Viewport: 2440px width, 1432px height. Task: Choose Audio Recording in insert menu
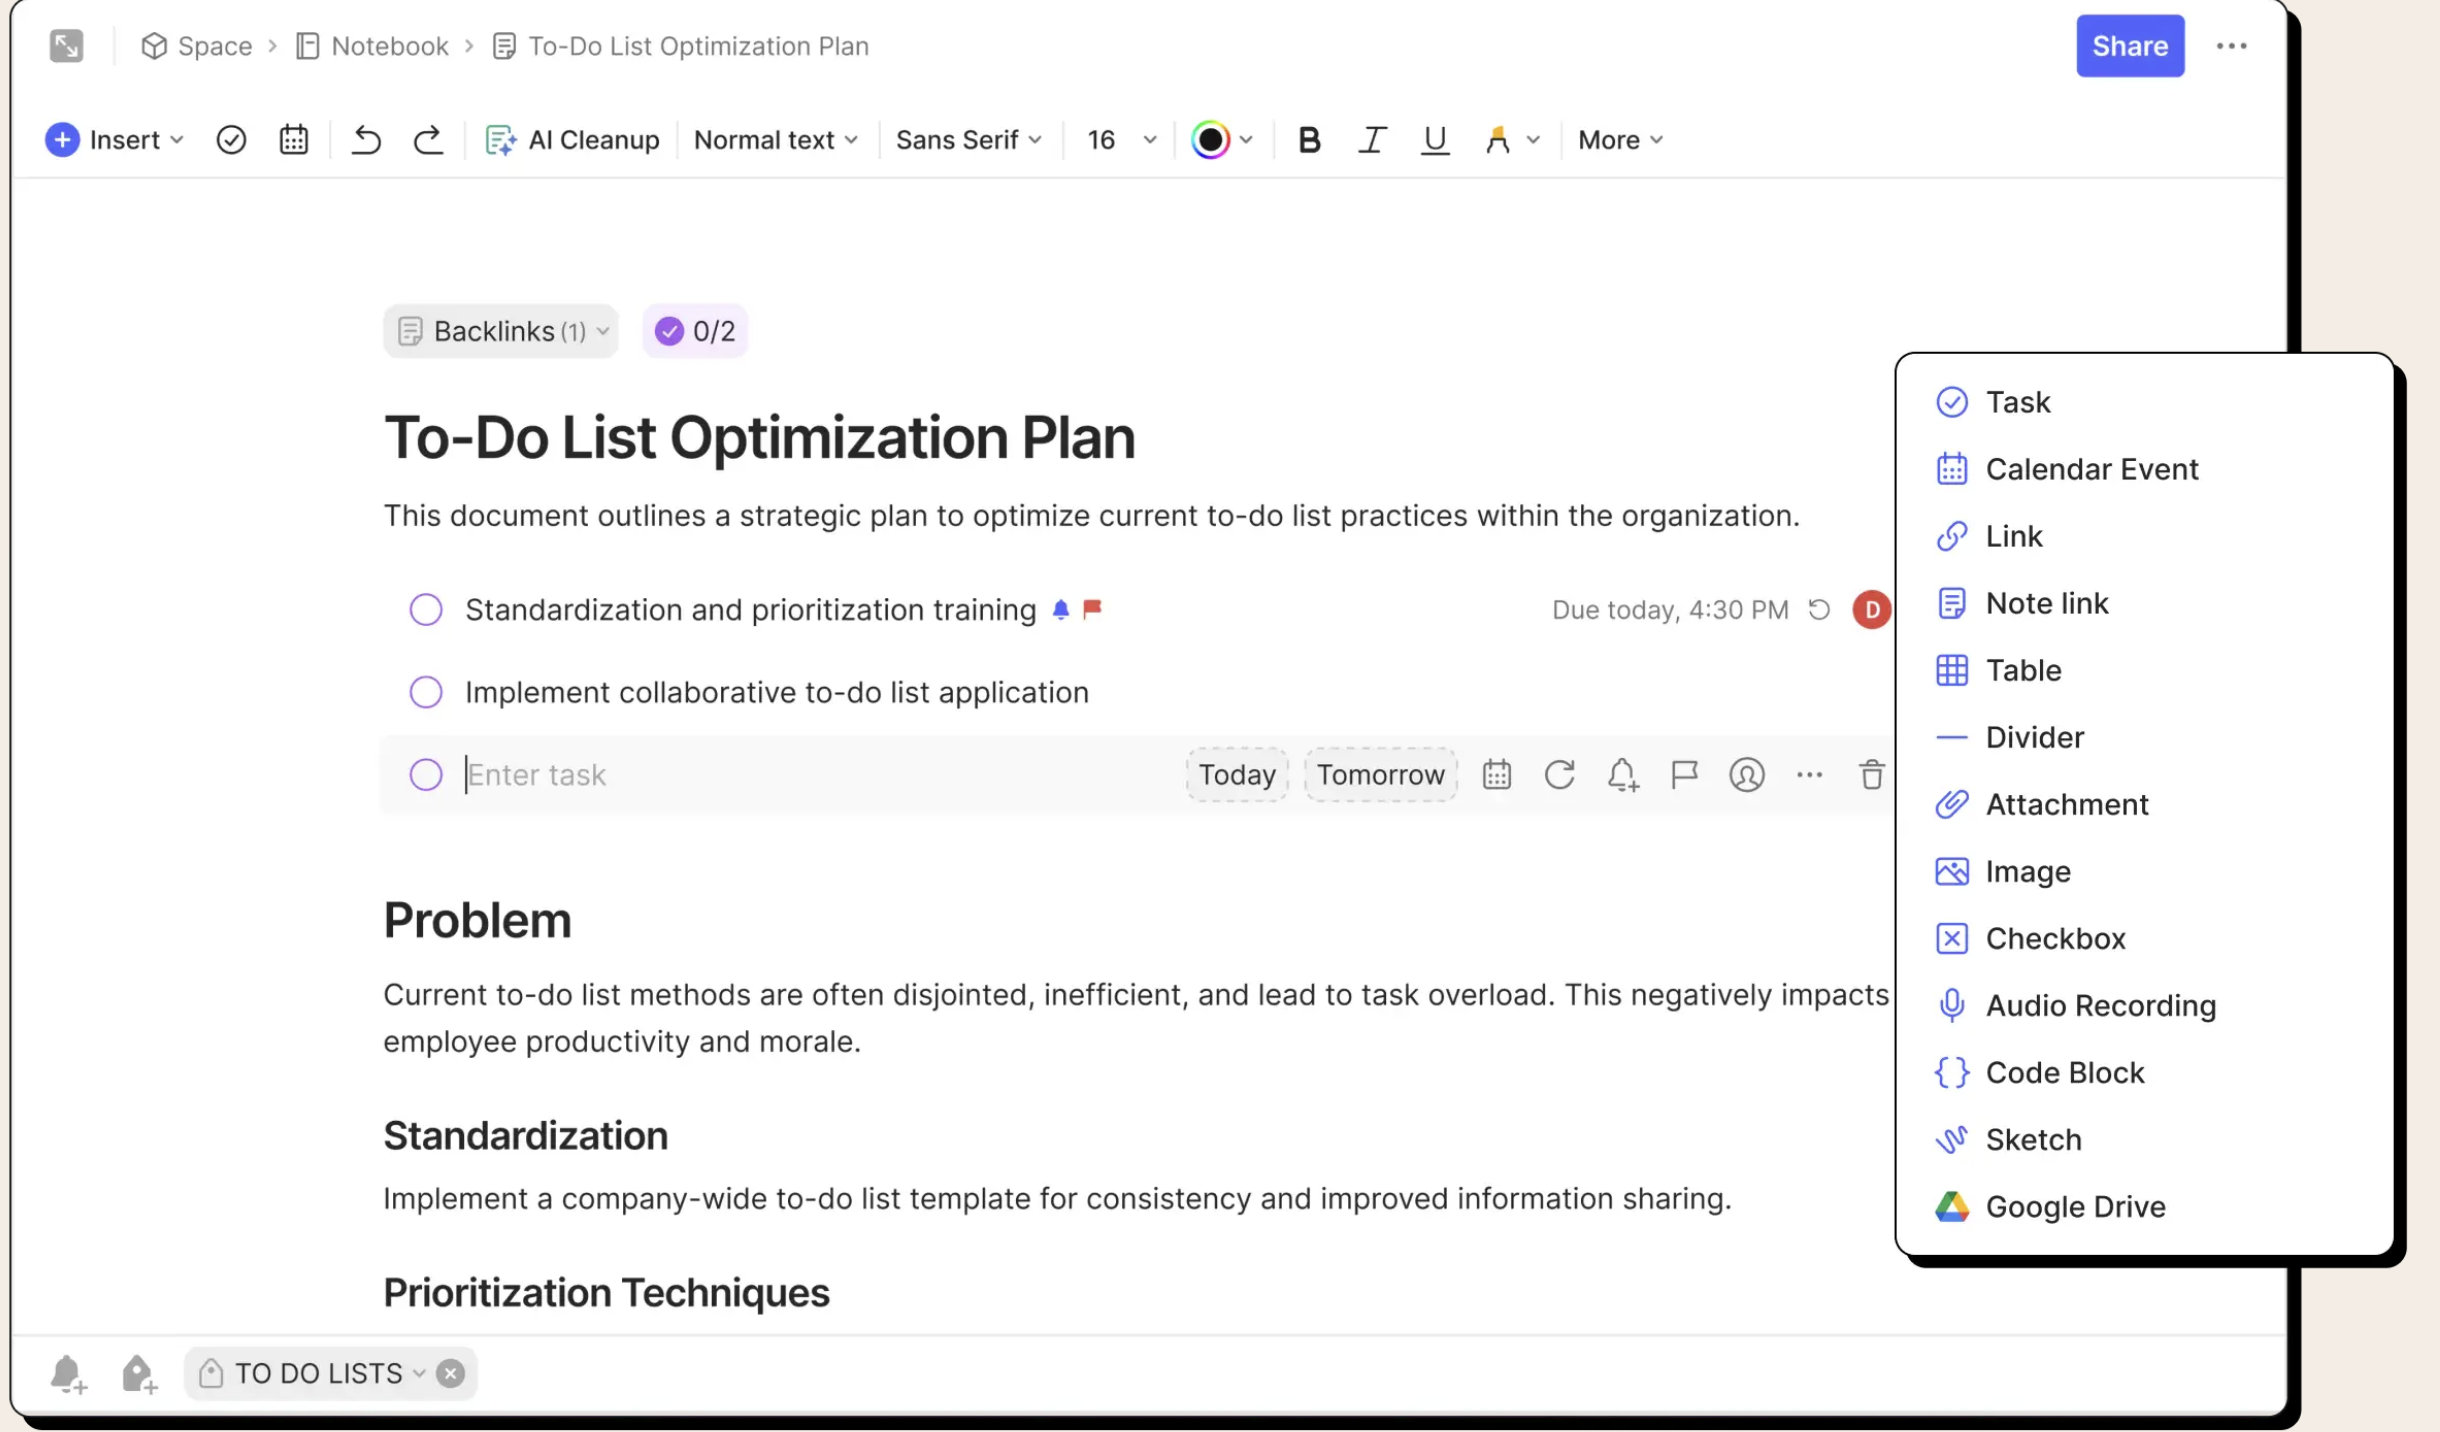2100,1005
